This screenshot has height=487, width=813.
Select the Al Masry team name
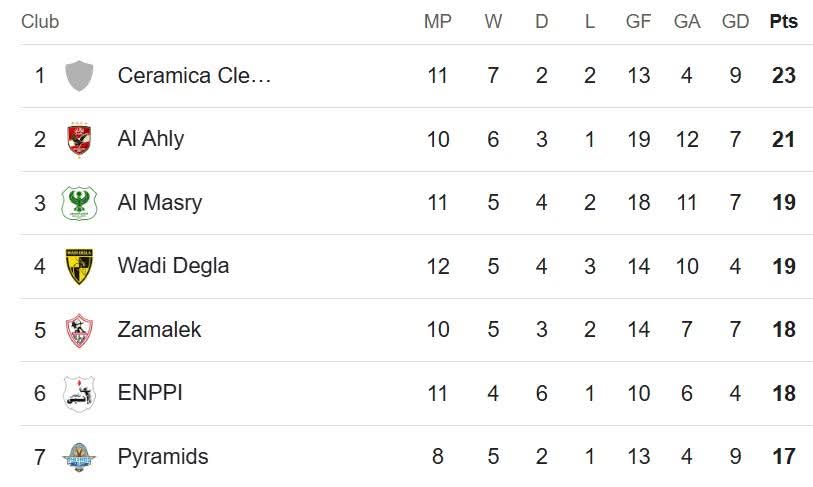[160, 203]
